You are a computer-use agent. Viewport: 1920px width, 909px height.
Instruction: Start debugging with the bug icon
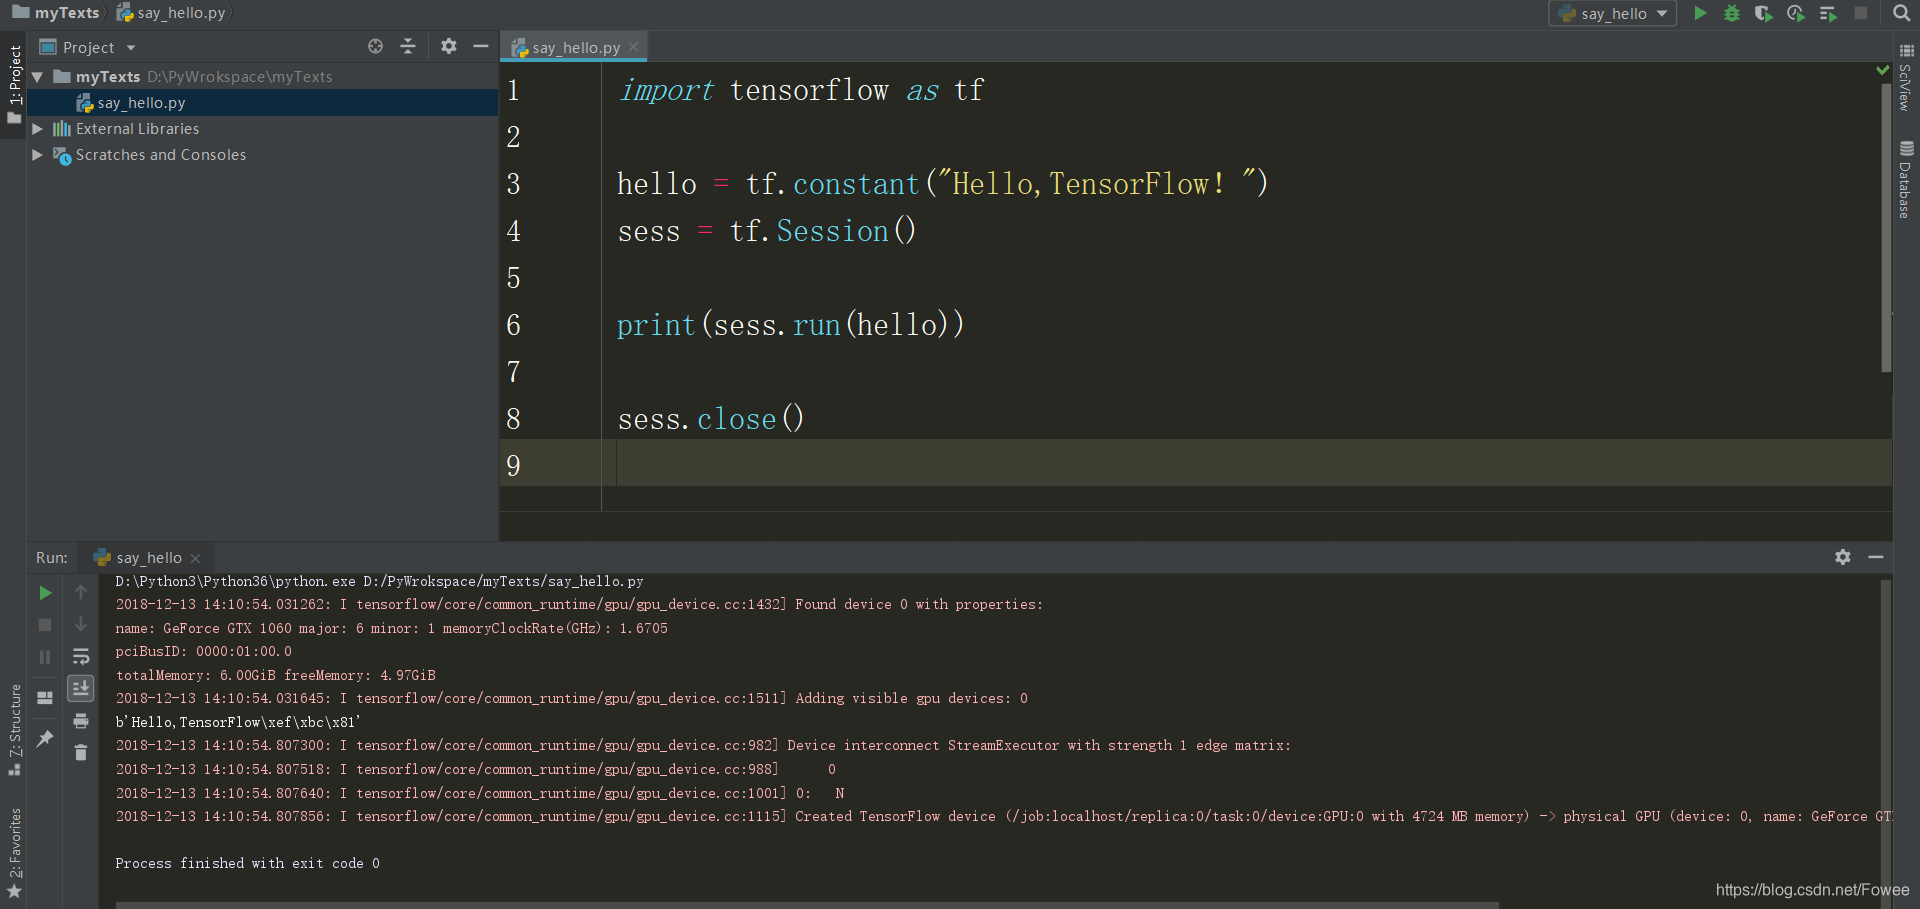pyautogui.click(x=1732, y=13)
